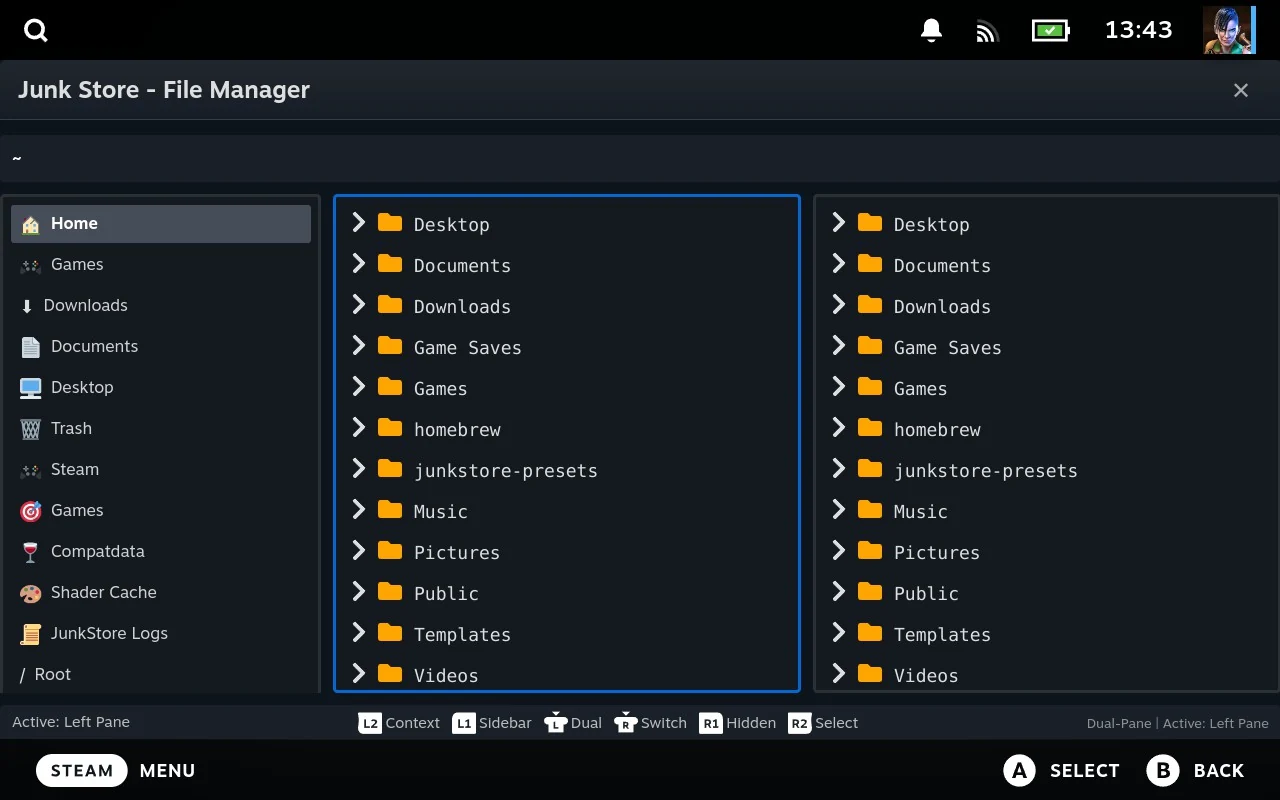
Task: Click the house icon beside Home
Action: 31,224
